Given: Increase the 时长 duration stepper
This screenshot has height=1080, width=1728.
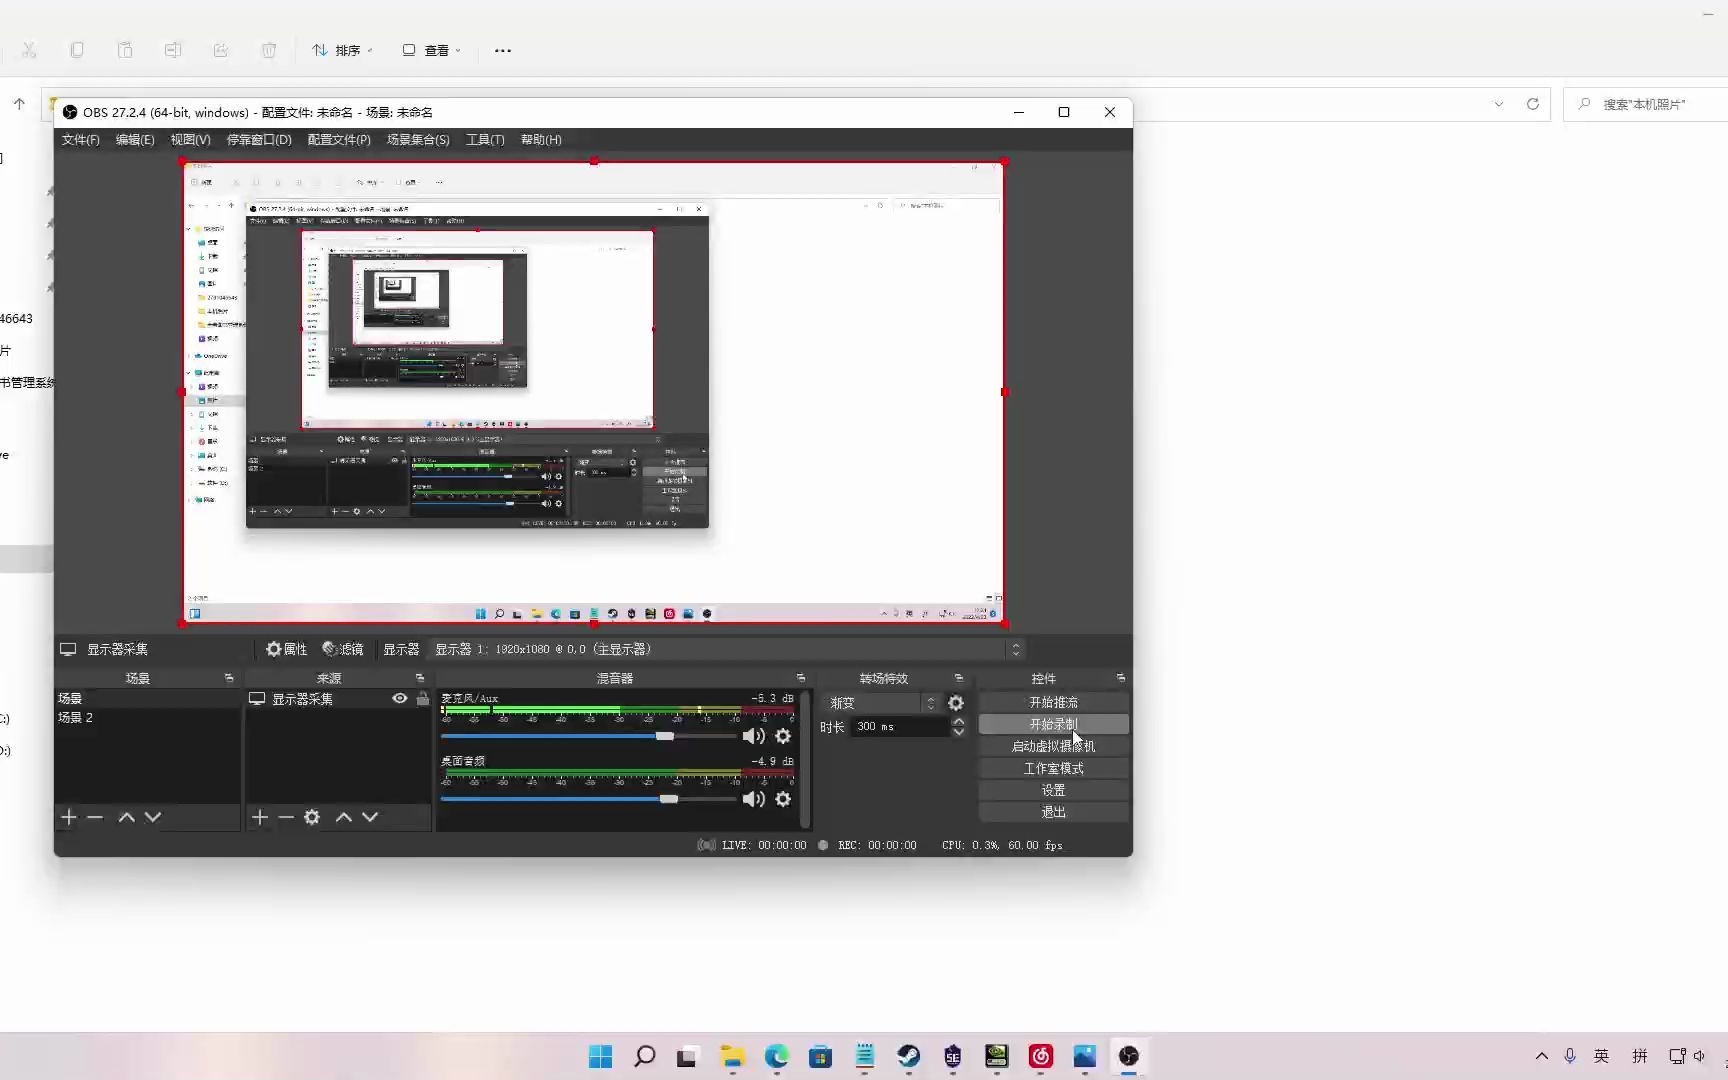Looking at the screenshot, I should (x=959, y=721).
